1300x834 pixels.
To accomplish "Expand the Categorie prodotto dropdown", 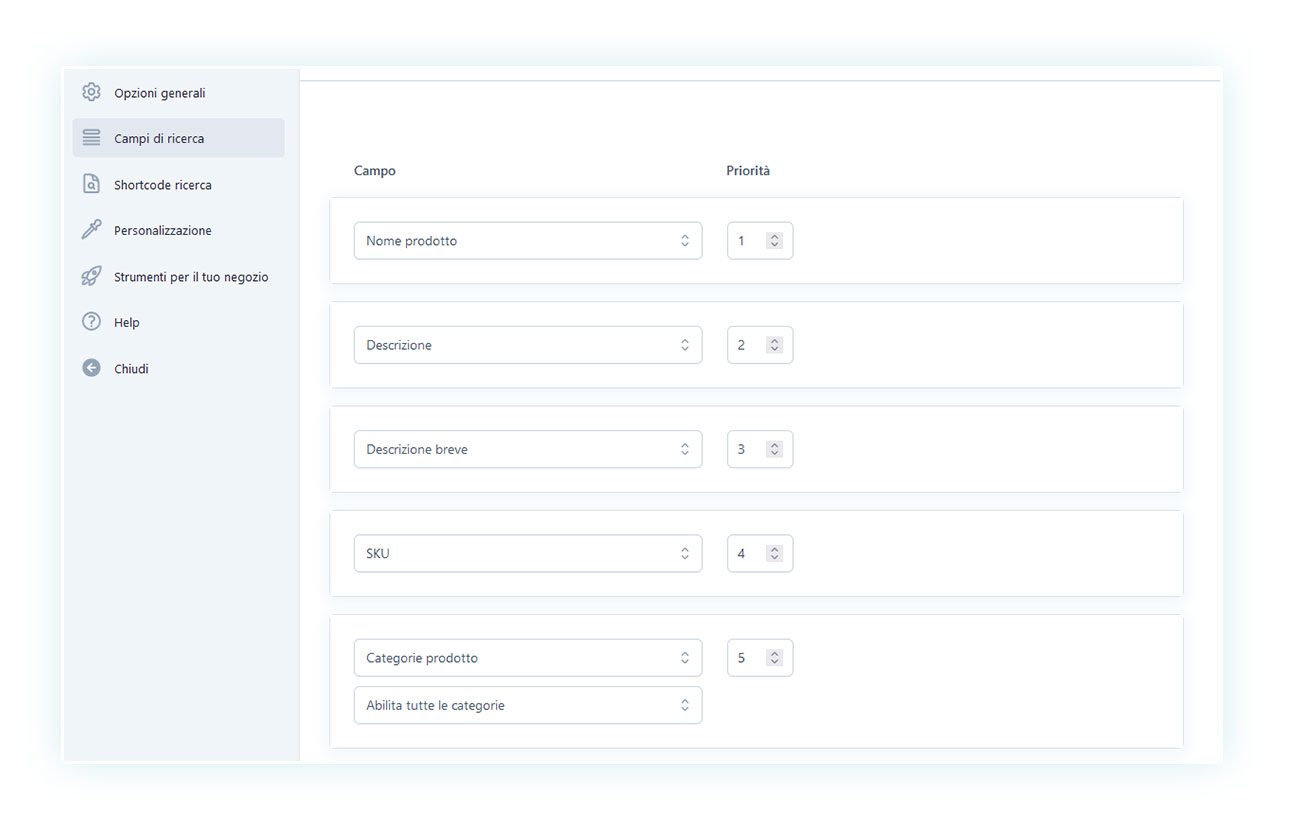I will tap(528, 658).
